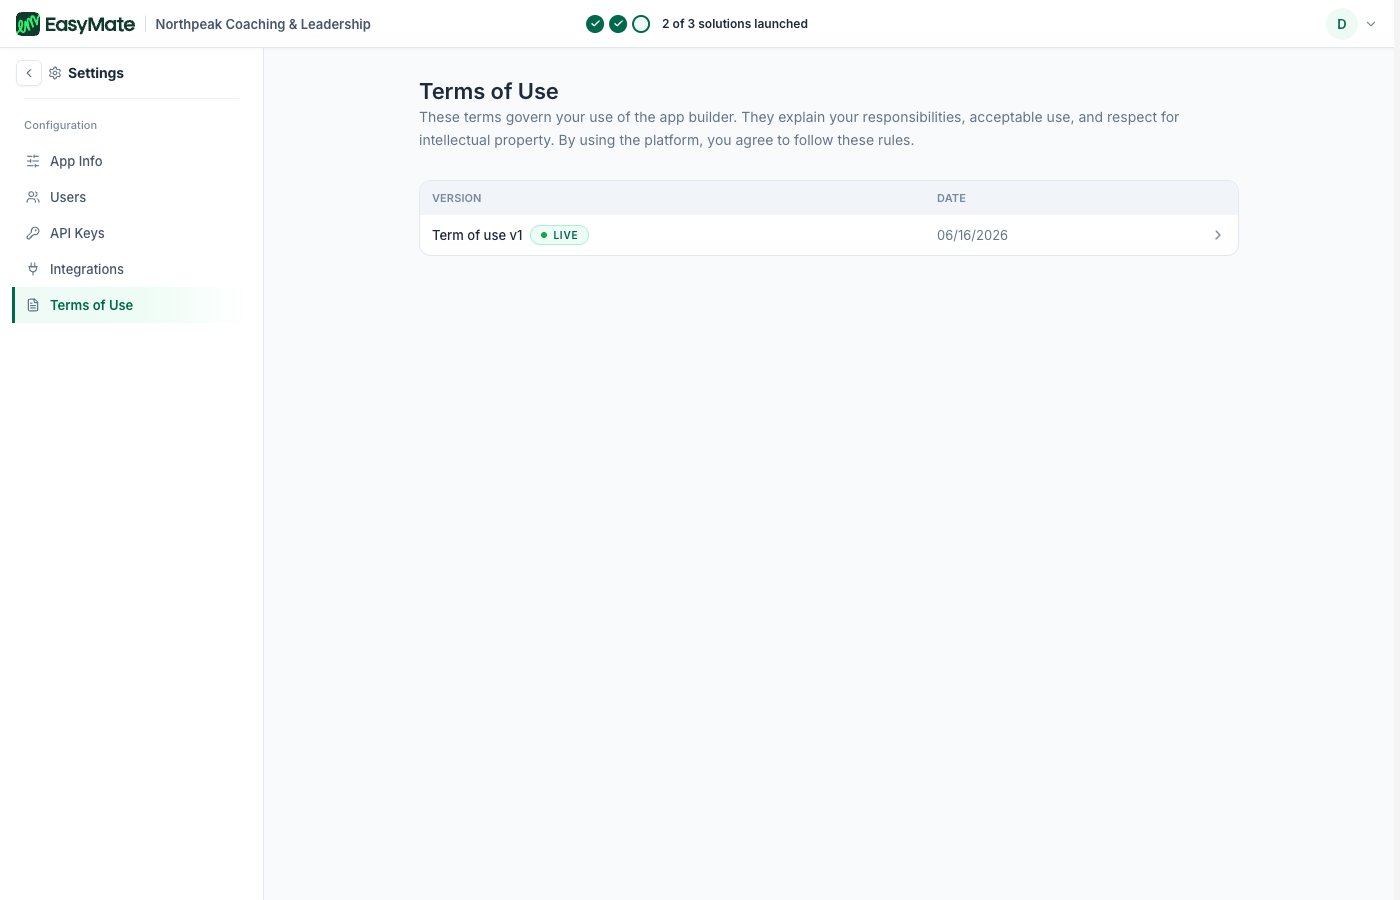Click the LIVE status badge

click(559, 235)
